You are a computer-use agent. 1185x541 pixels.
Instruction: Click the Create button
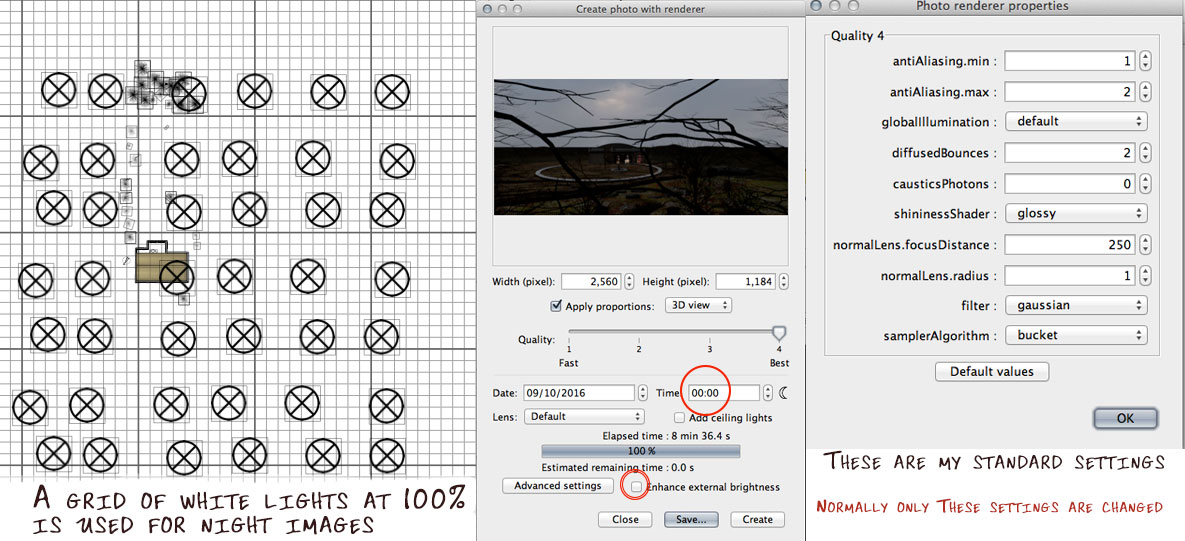pyautogui.click(x=757, y=519)
